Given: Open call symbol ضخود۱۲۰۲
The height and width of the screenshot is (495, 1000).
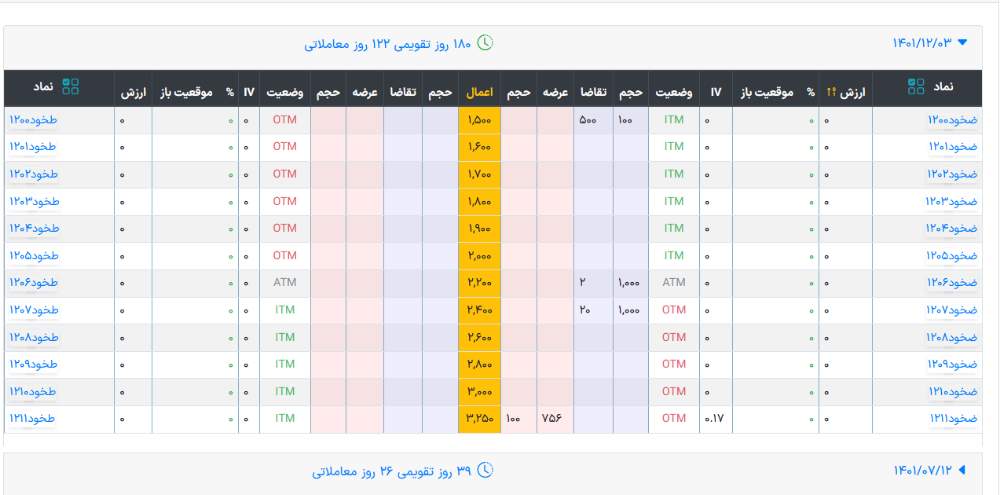Looking at the screenshot, I should (x=952, y=174).
